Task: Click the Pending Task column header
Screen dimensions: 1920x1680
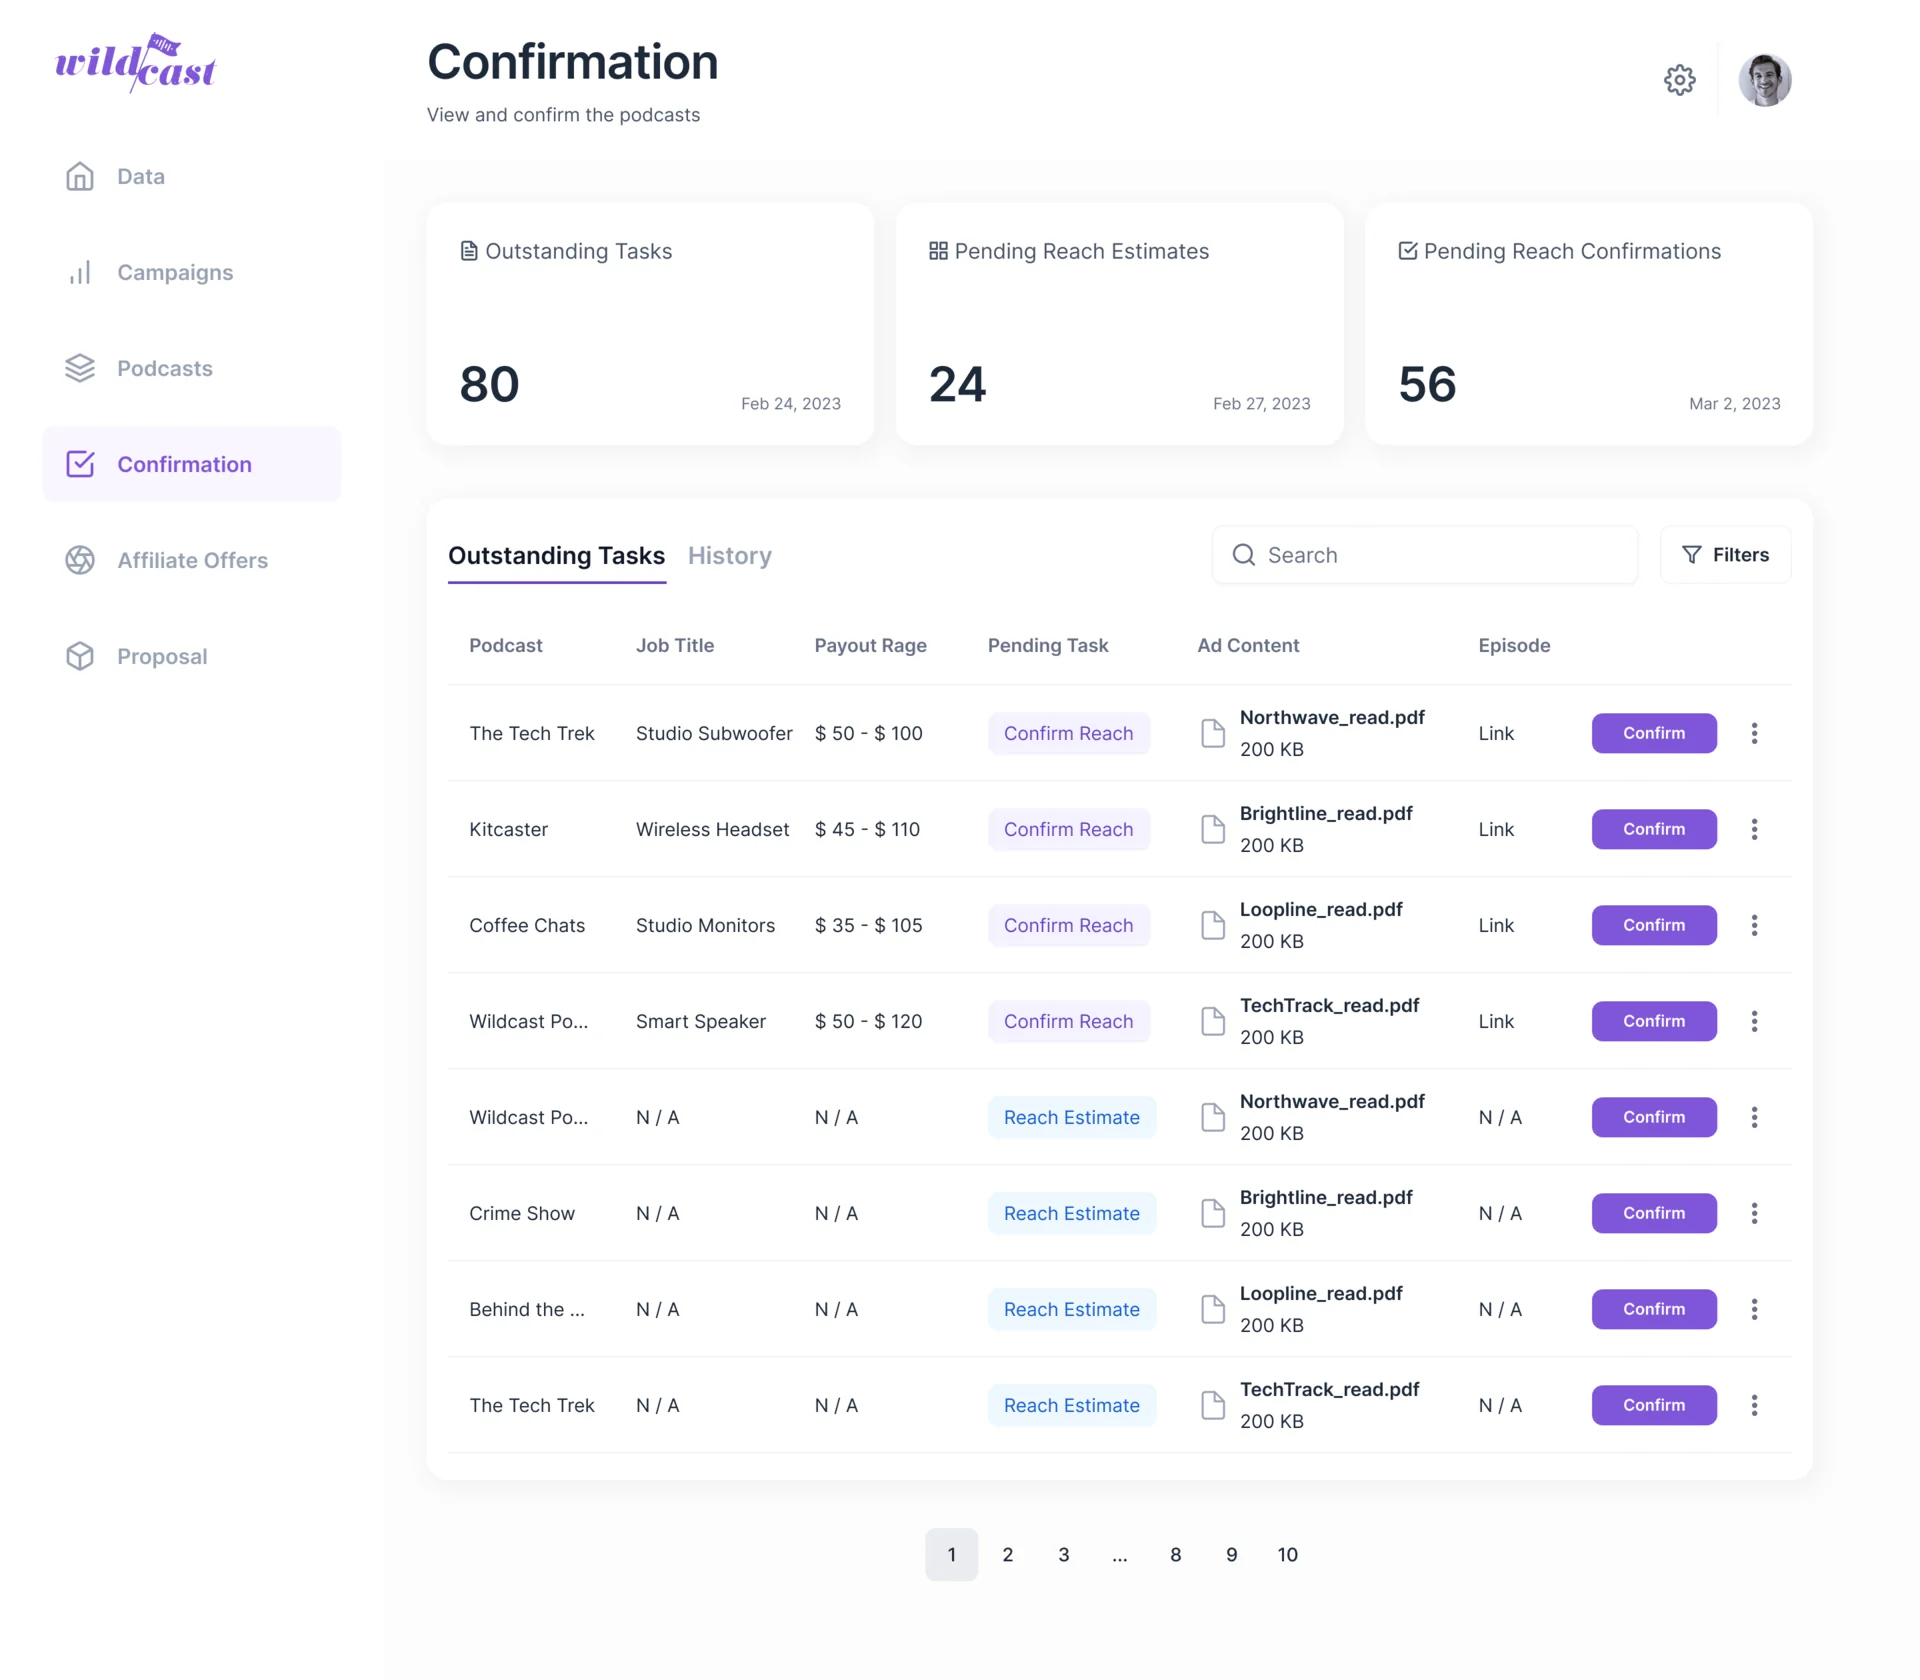Action: [x=1047, y=645]
